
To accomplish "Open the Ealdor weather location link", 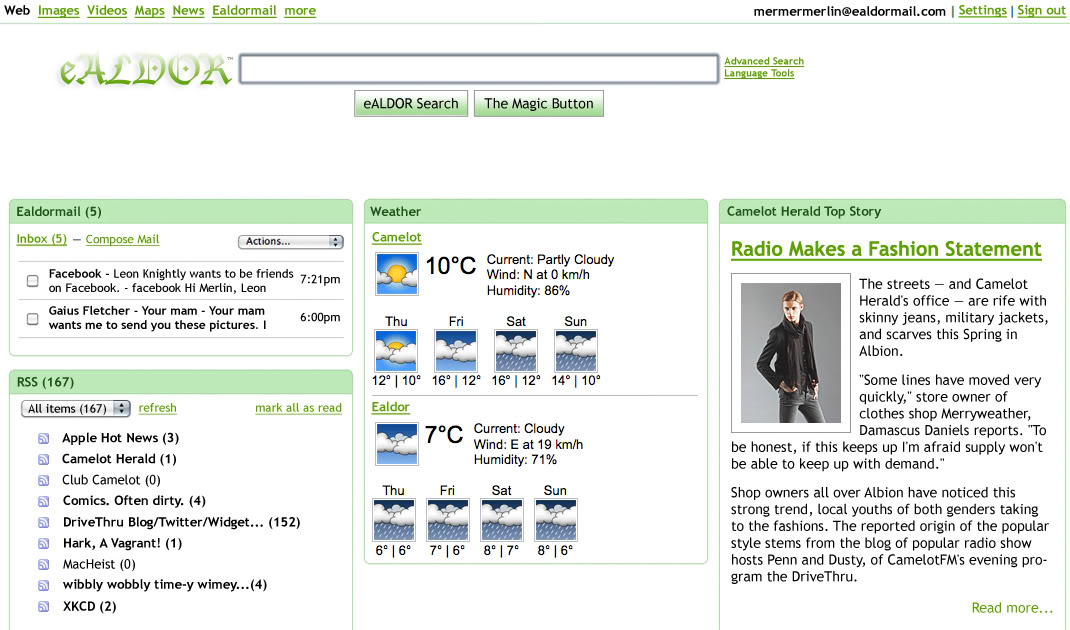I will point(390,407).
